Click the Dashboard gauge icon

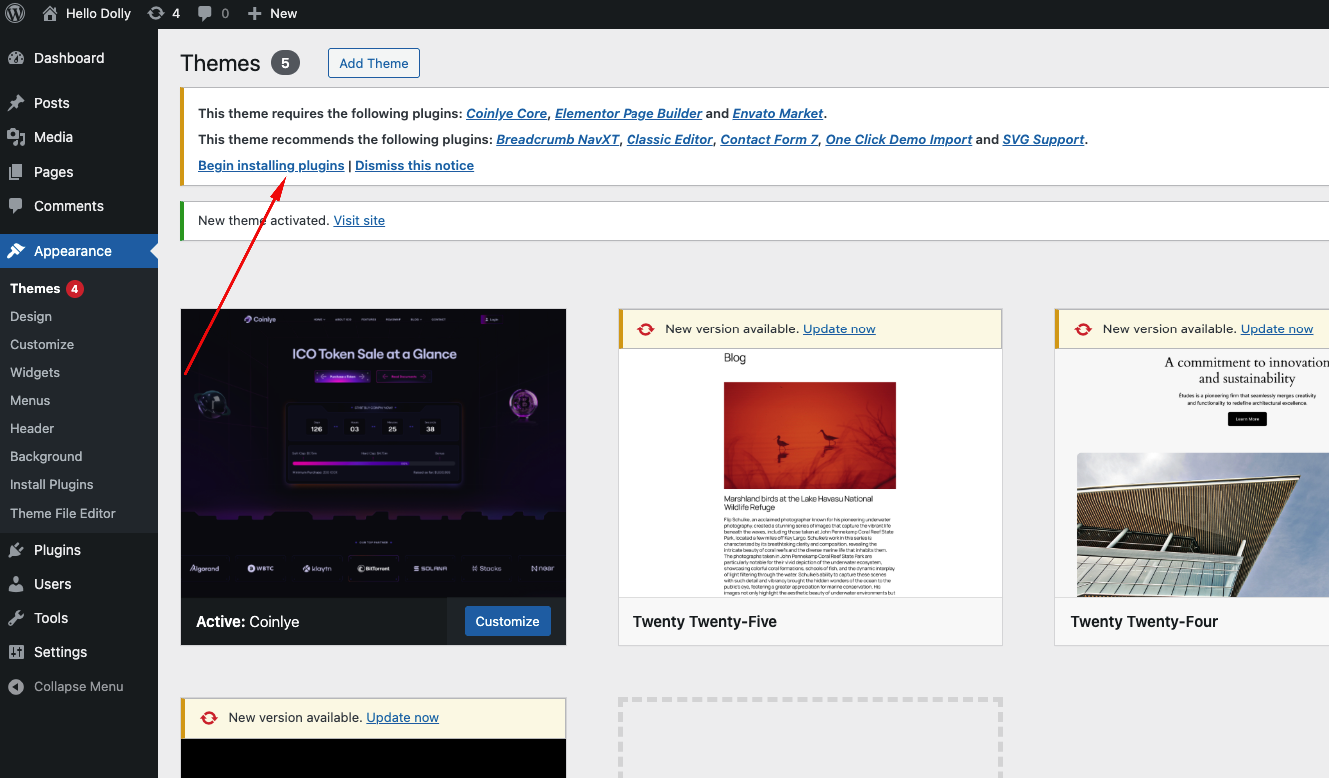click(x=16, y=58)
